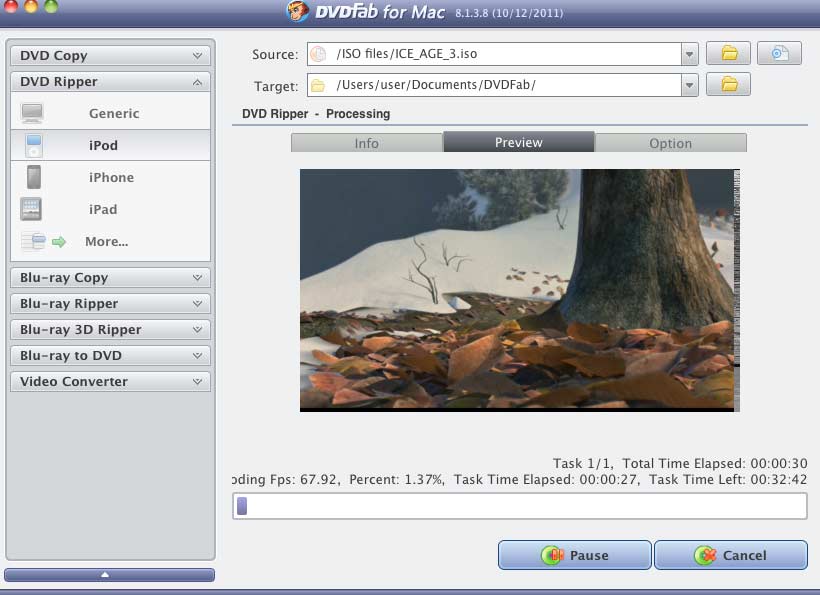The width and height of the screenshot is (820, 595).
Task: Expand the Blu-ray 3D Ripper section
Action: click(x=110, y=329)
